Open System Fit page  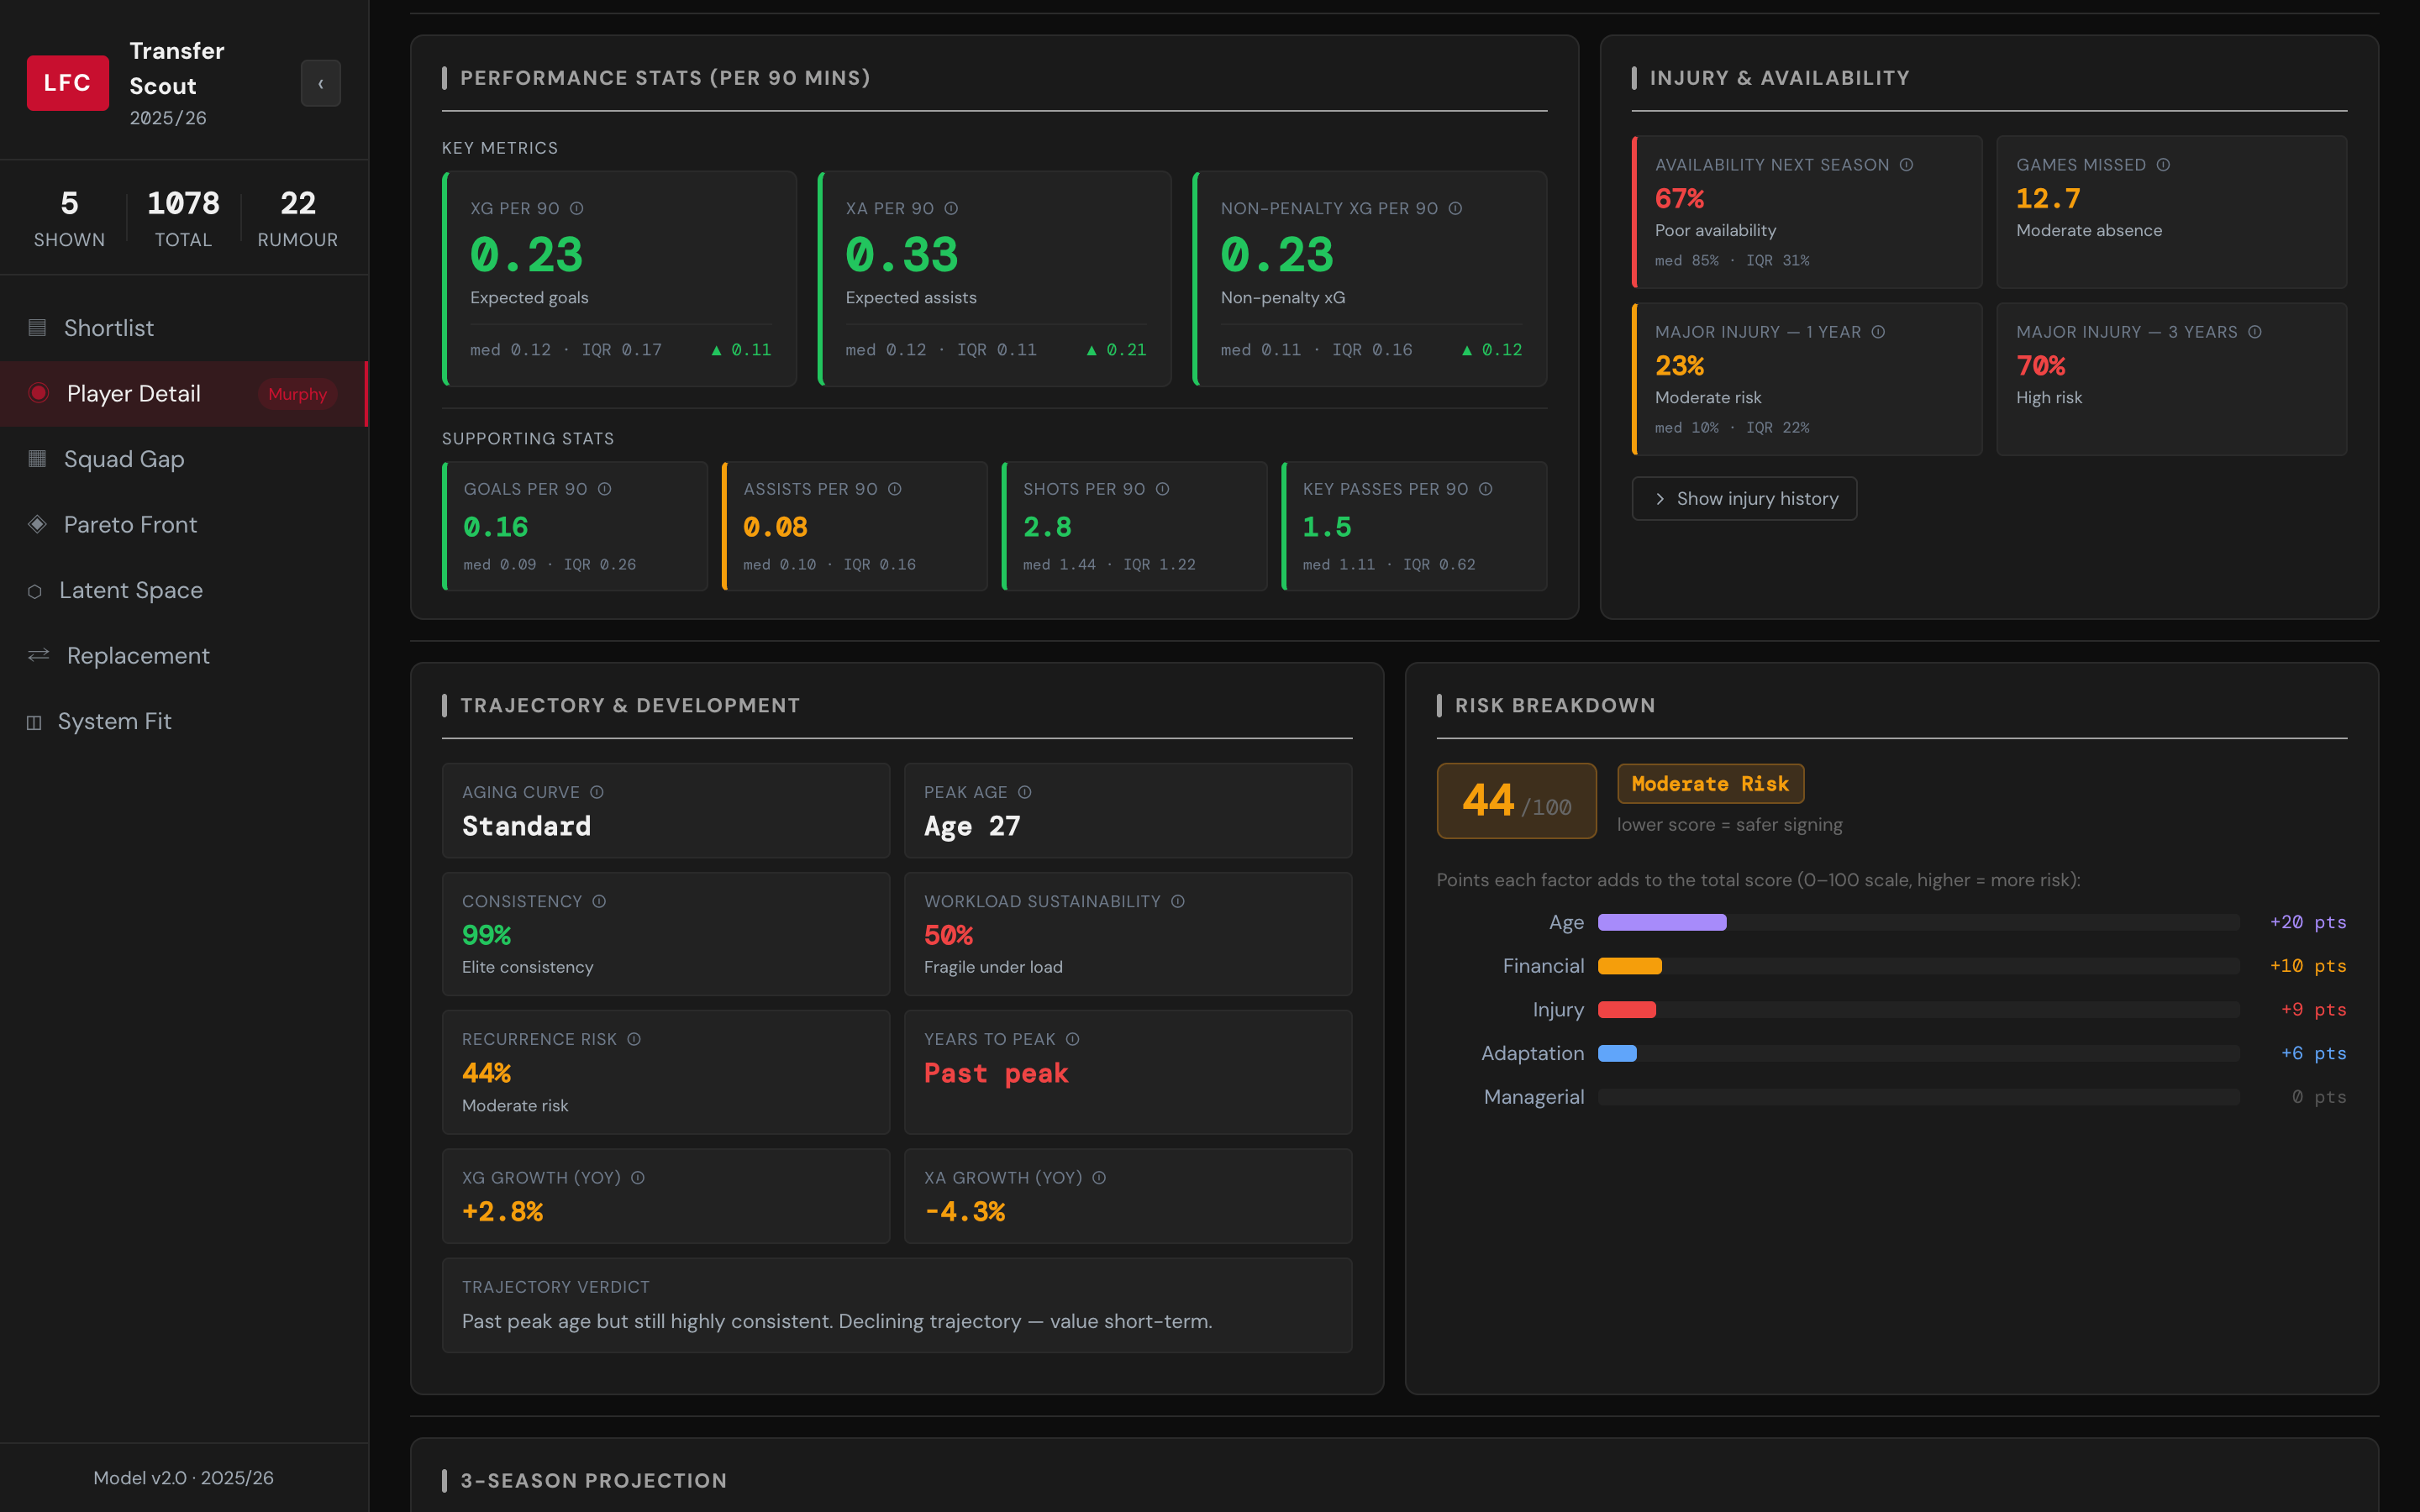(x=114, y=721)
